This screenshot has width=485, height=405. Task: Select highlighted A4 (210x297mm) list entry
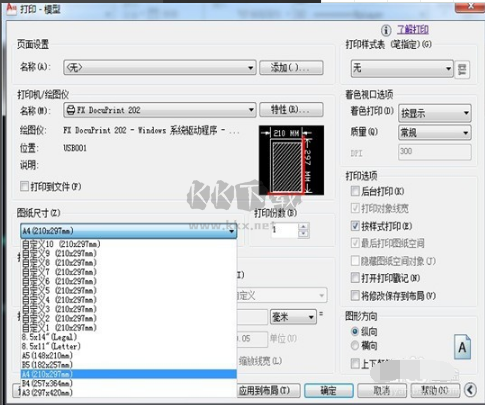(129, 374)
